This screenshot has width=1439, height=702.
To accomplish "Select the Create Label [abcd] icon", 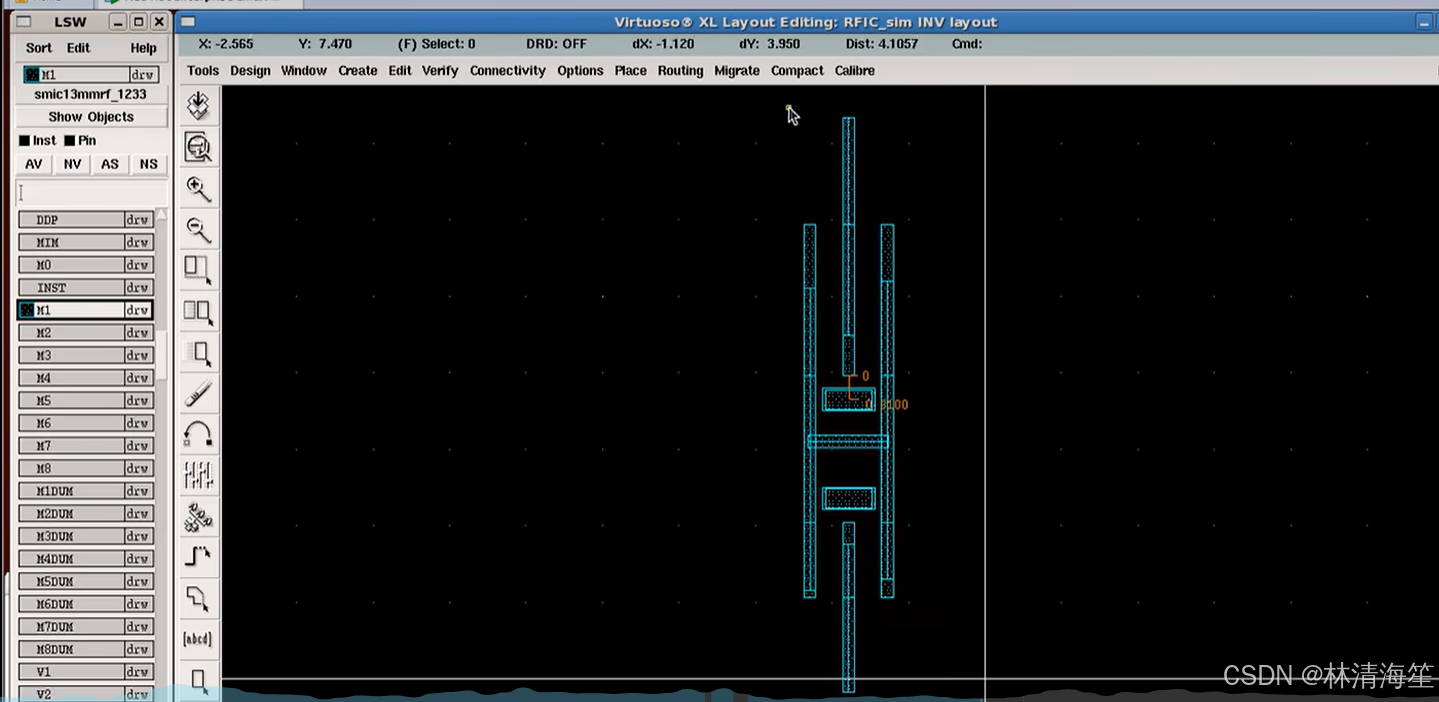I will [199, 639].
